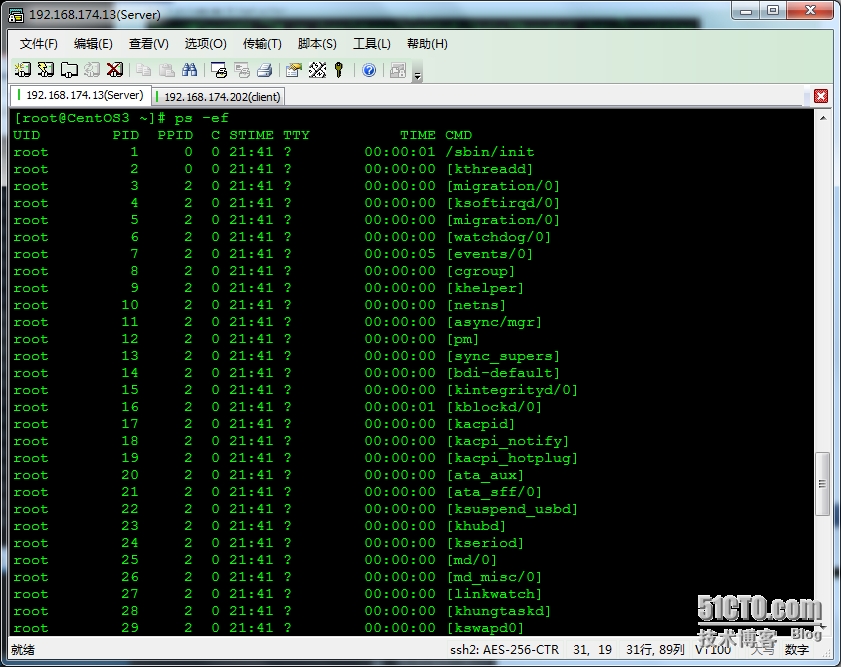Click the Disconnect red X icon
Viewport: 841px width, 667px height.
pyautogui.click(x=115, y=70)
